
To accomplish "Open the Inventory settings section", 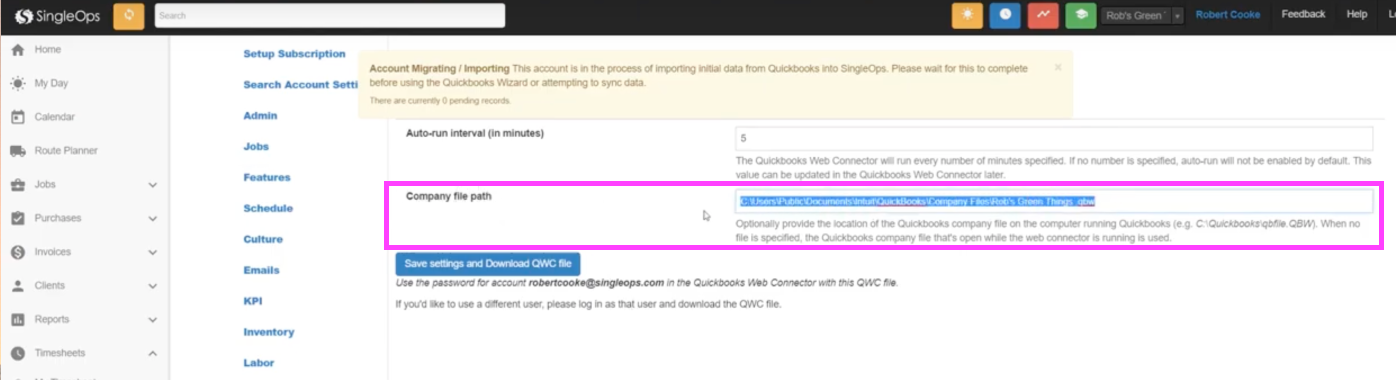I will (269, 332).
